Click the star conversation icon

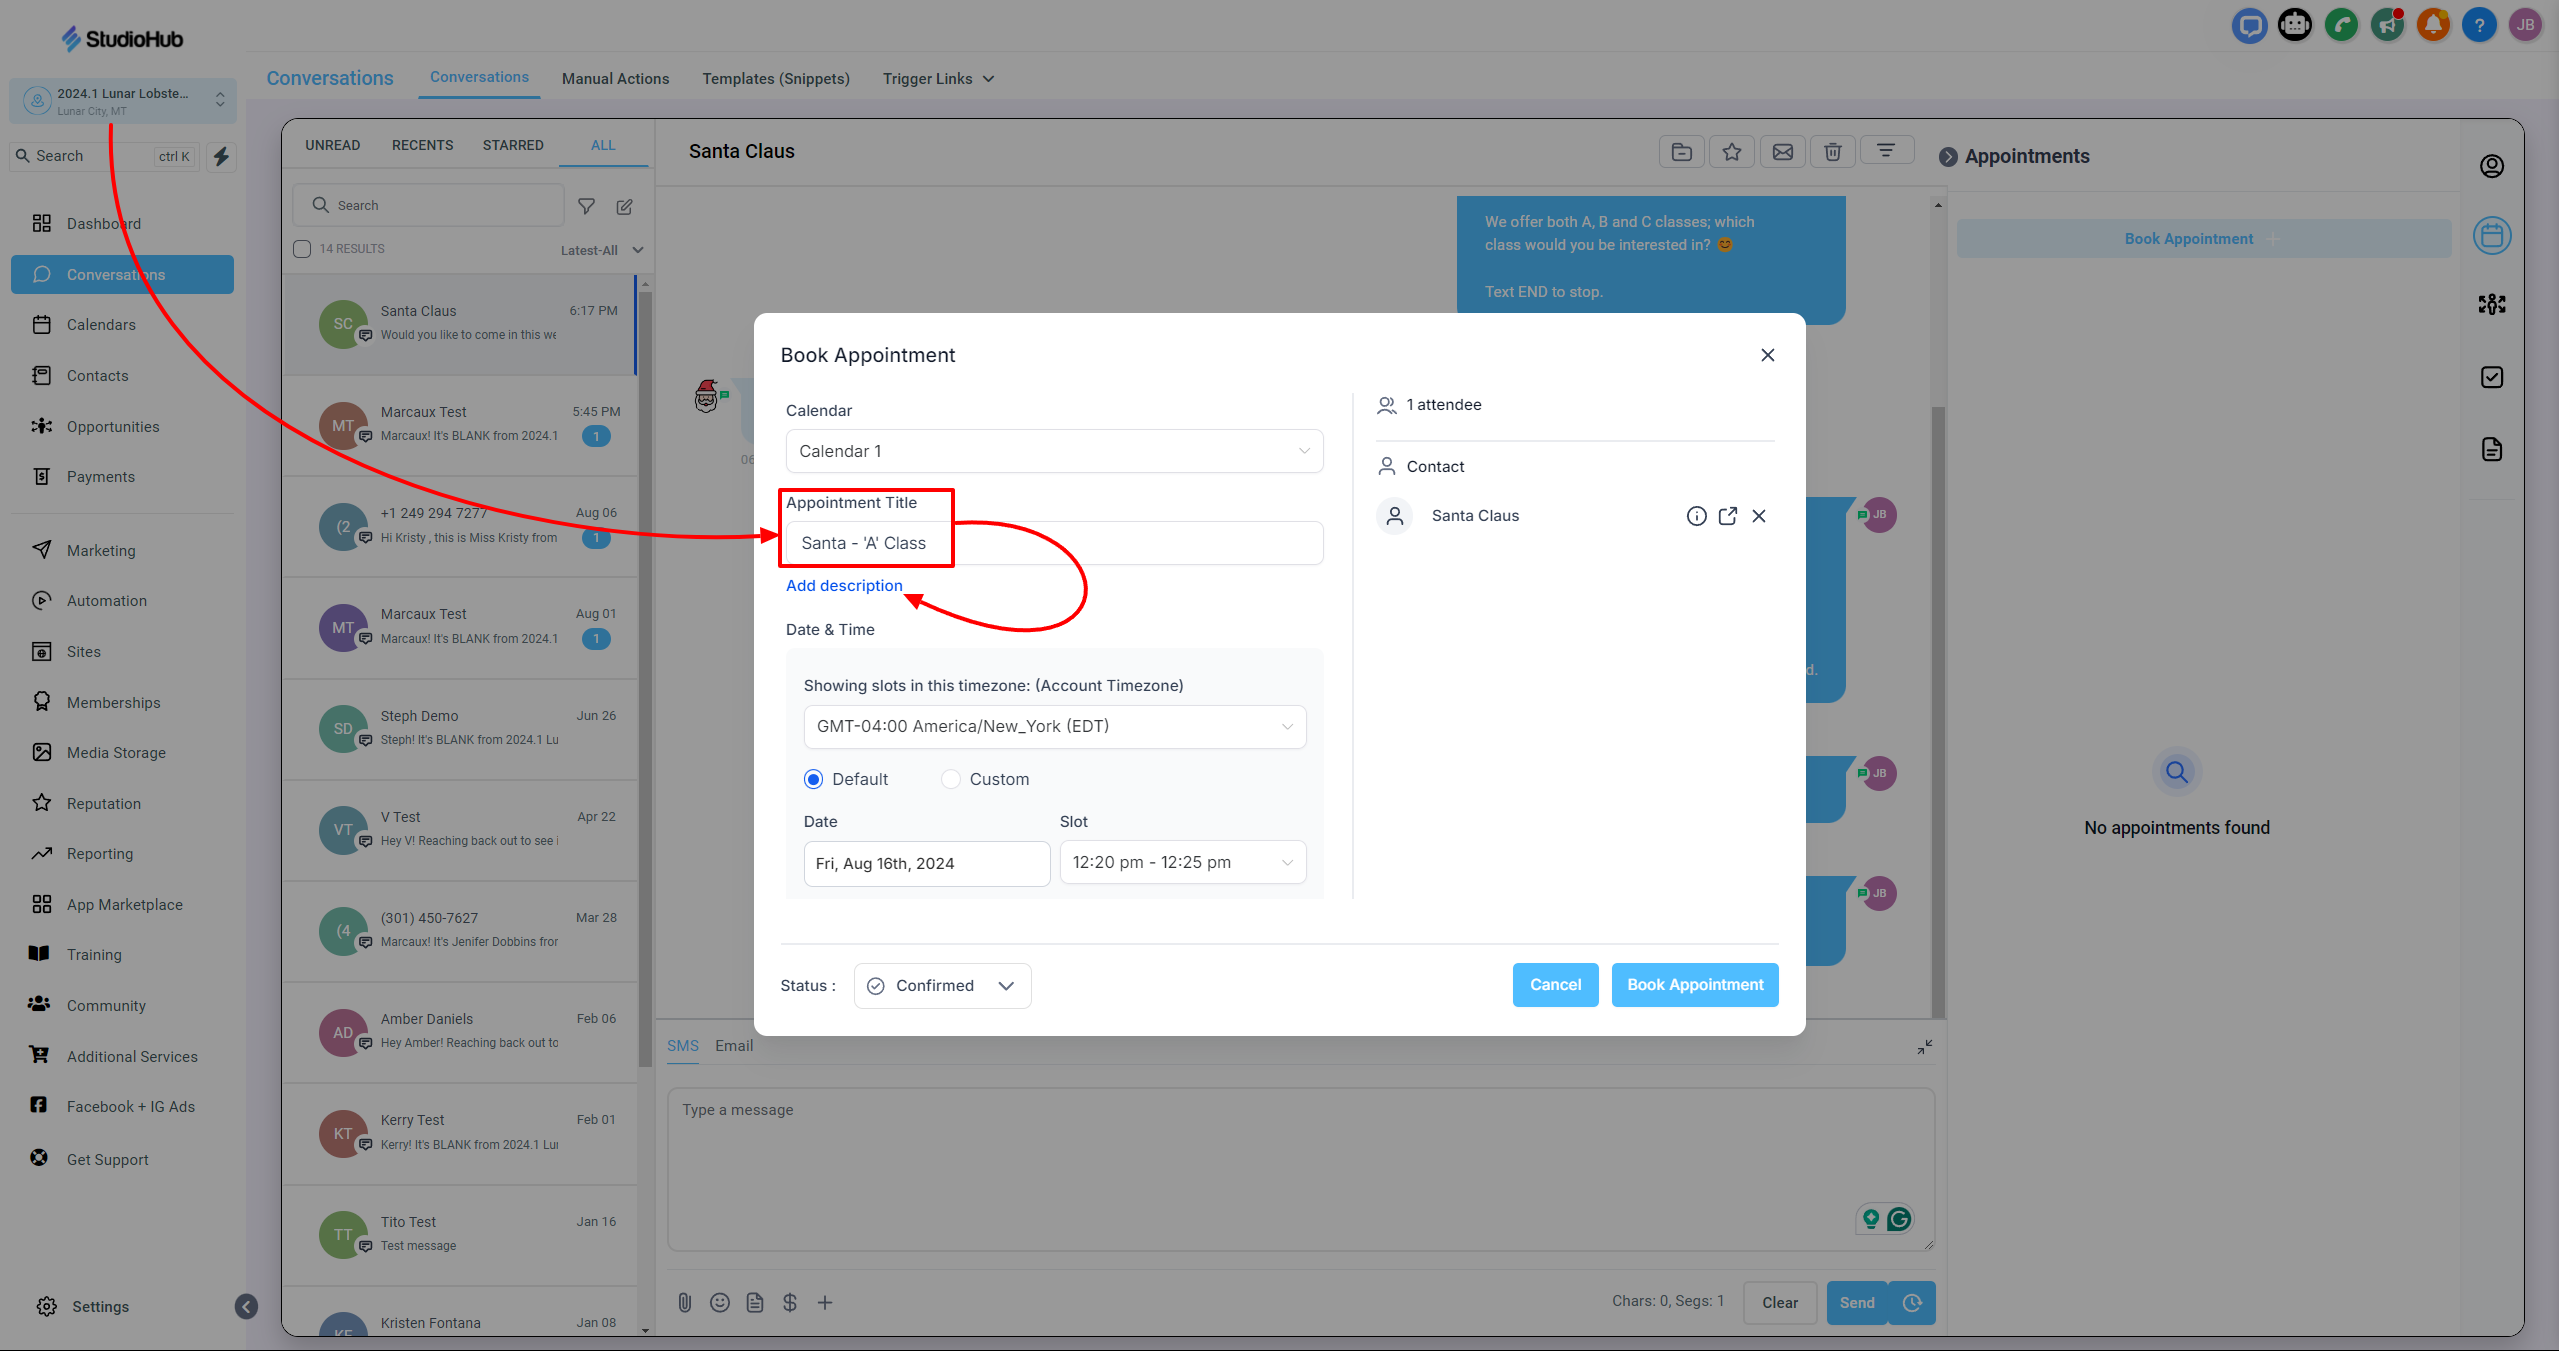point(1732,152)
